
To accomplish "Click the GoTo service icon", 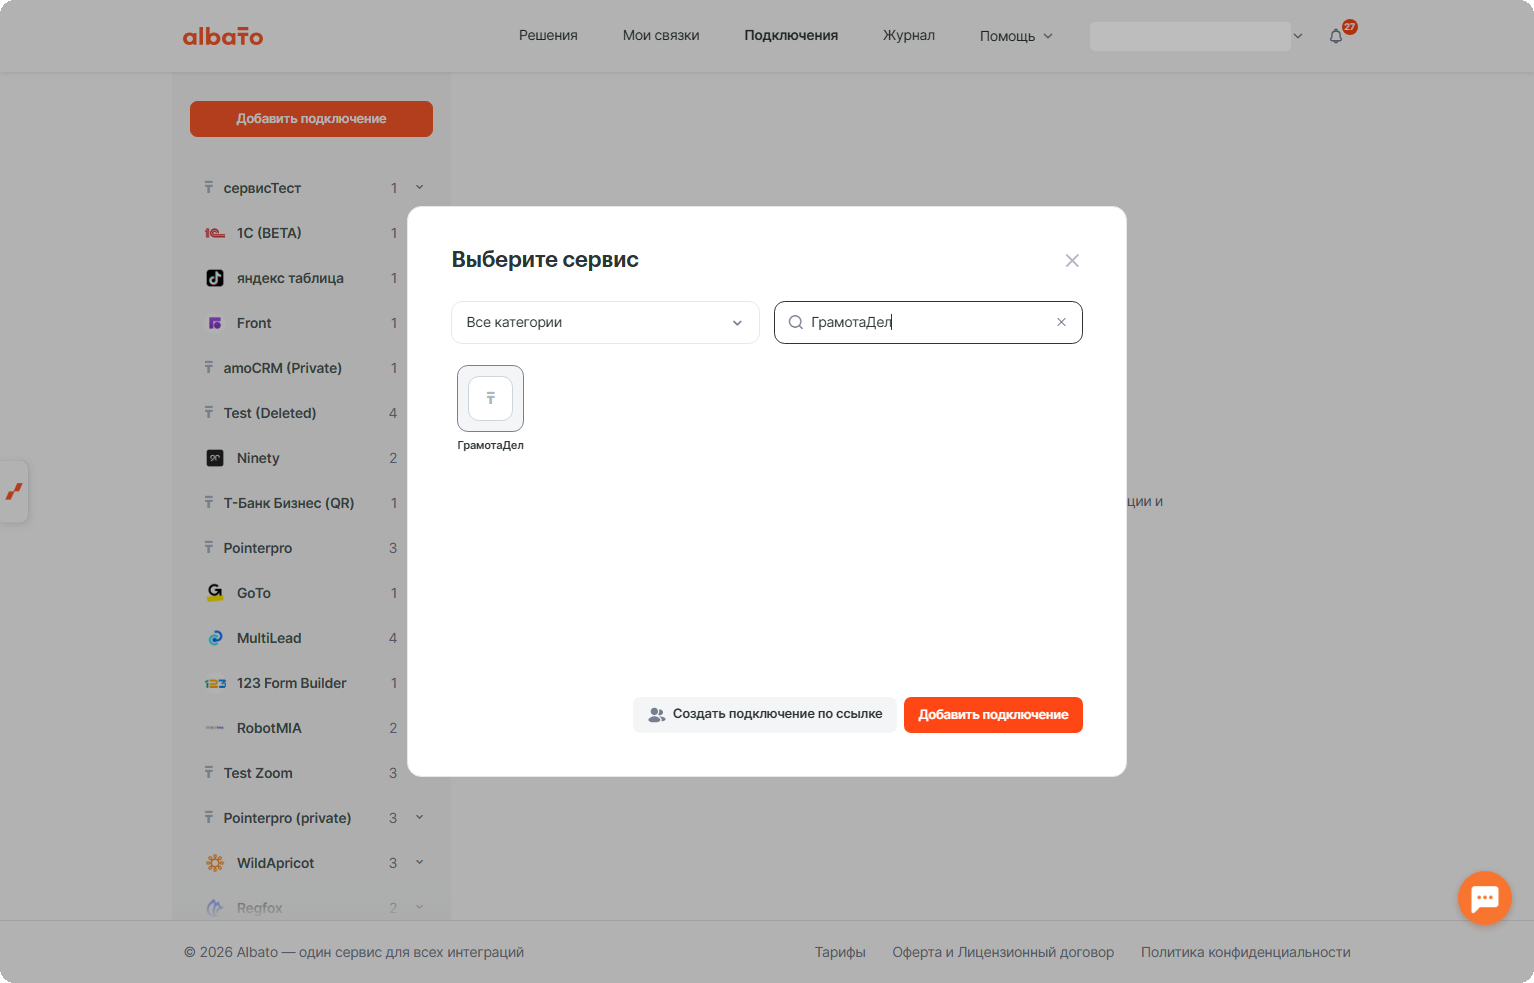I will point(215,593).
